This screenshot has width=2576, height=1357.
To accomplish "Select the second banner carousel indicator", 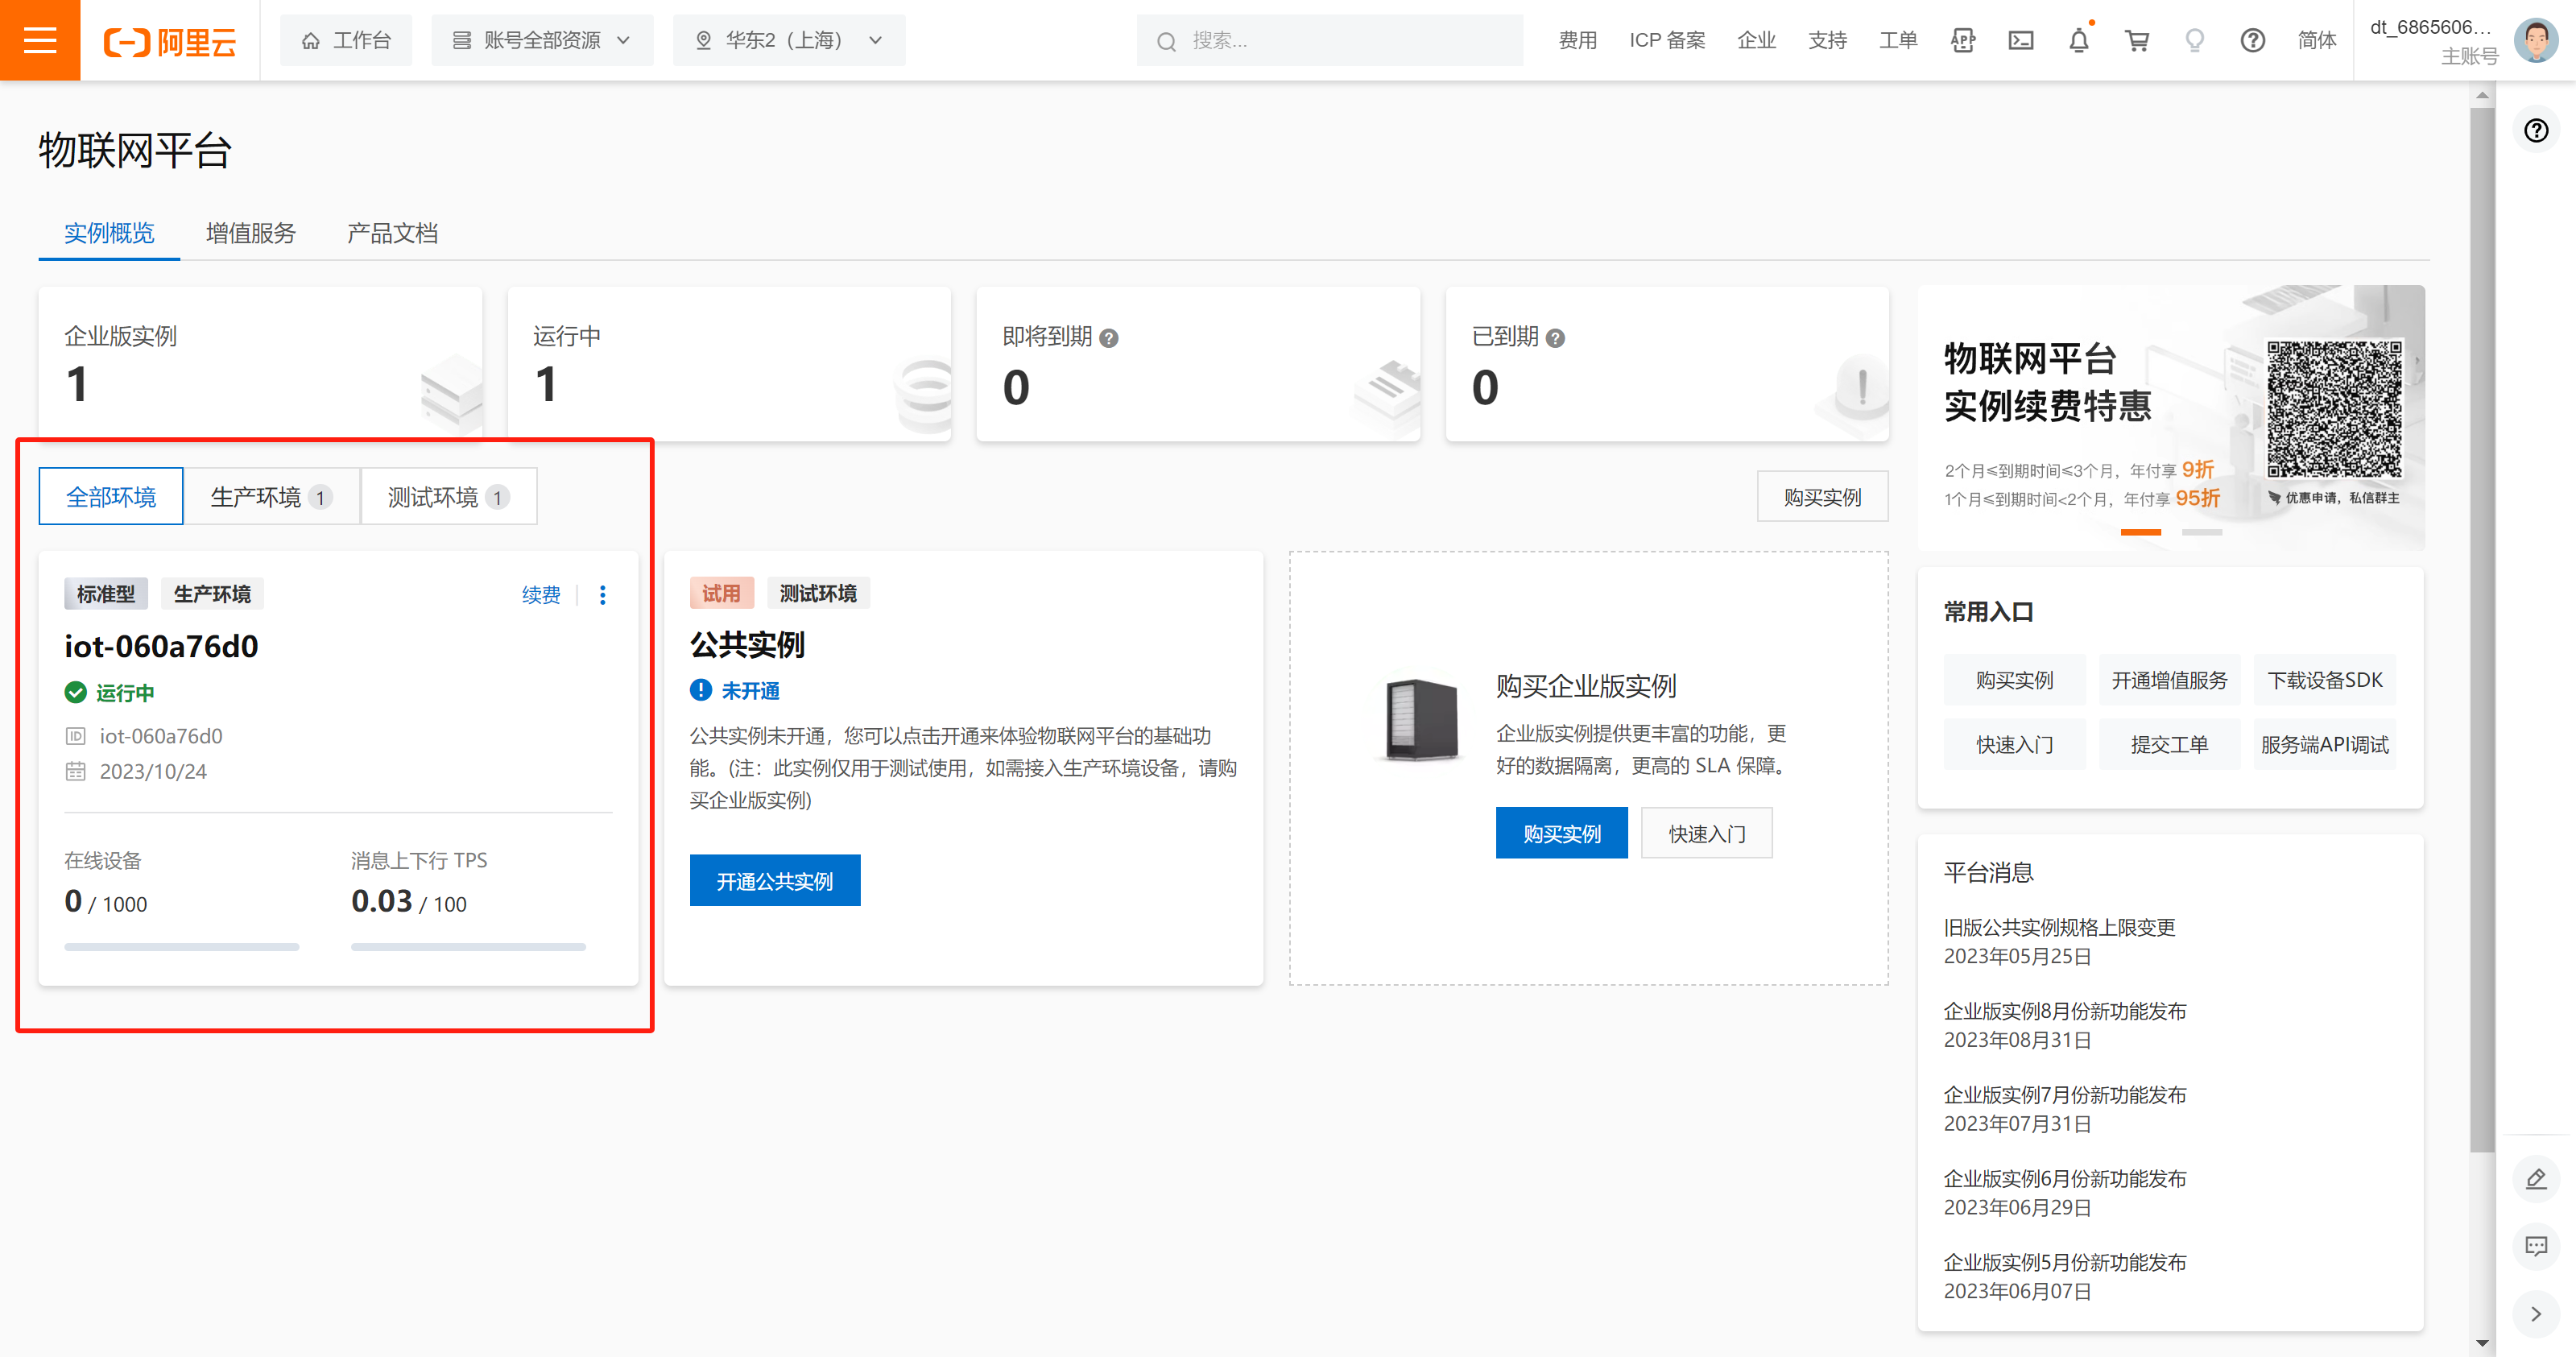I will click(x=2201, y=533).
